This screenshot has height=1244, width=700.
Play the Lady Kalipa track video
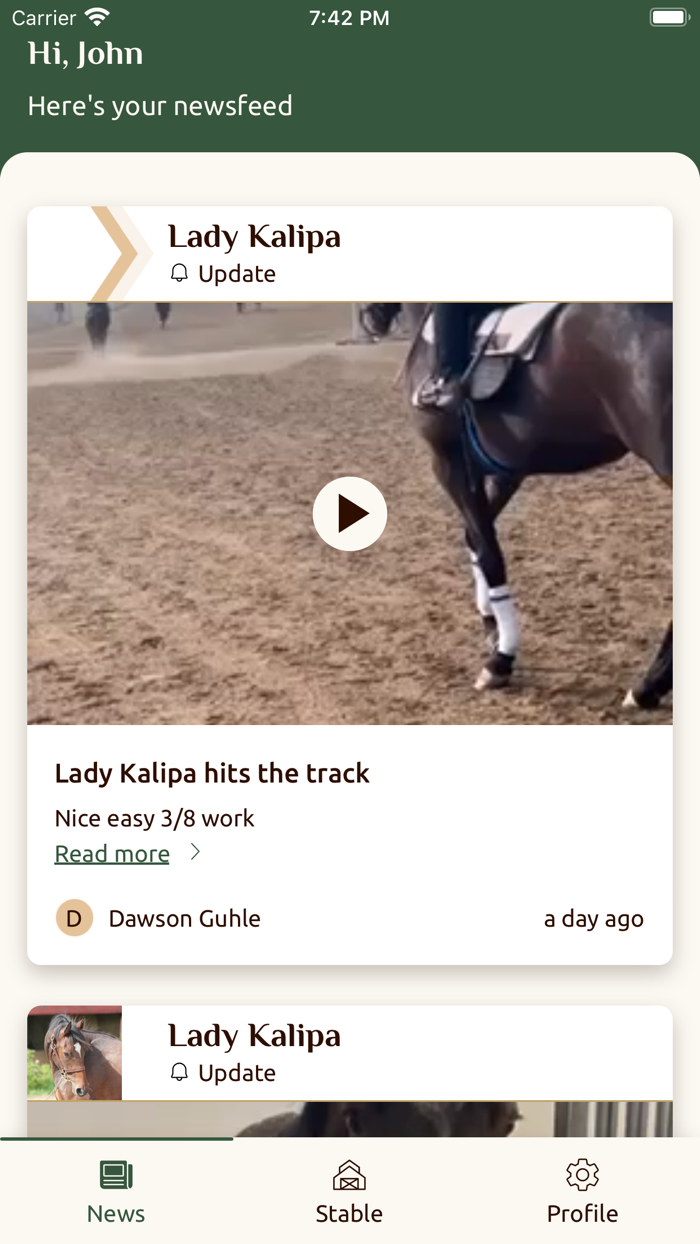[x=349, y=514]
